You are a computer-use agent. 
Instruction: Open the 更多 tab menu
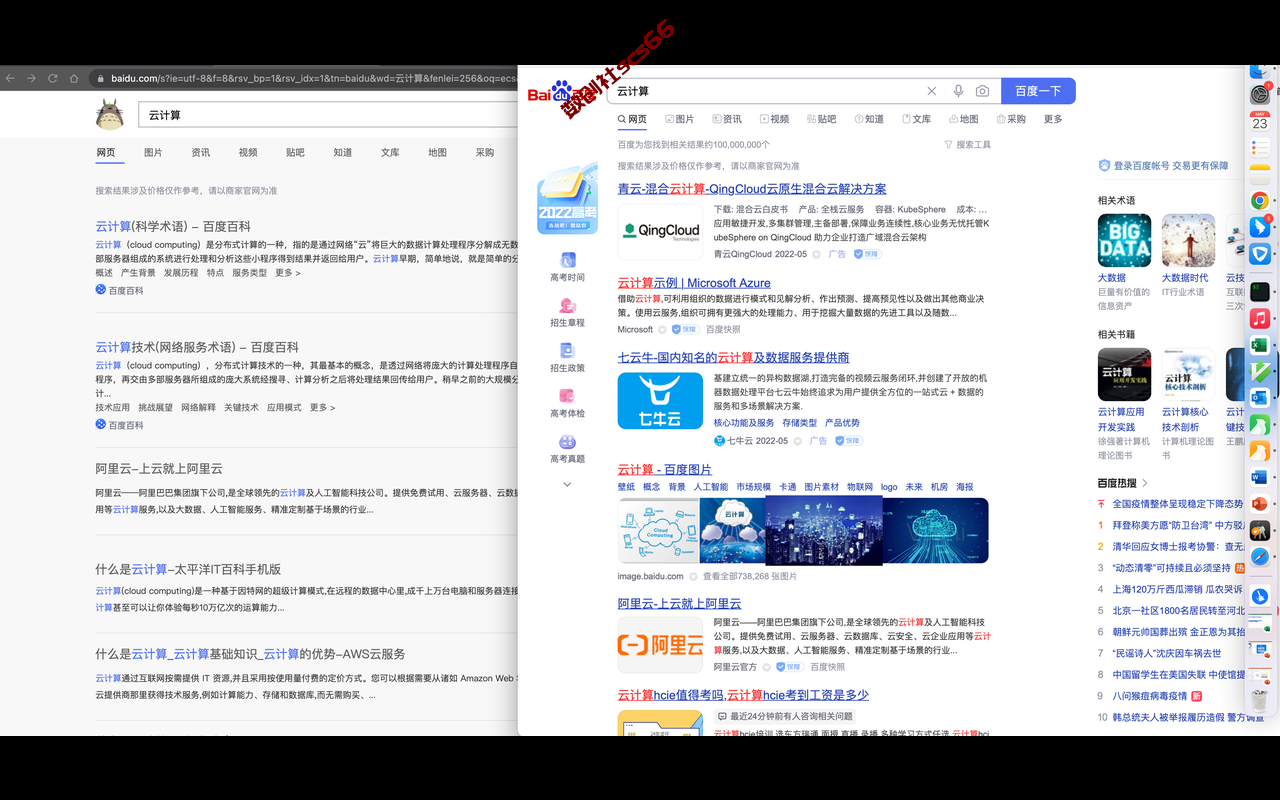1053,119
